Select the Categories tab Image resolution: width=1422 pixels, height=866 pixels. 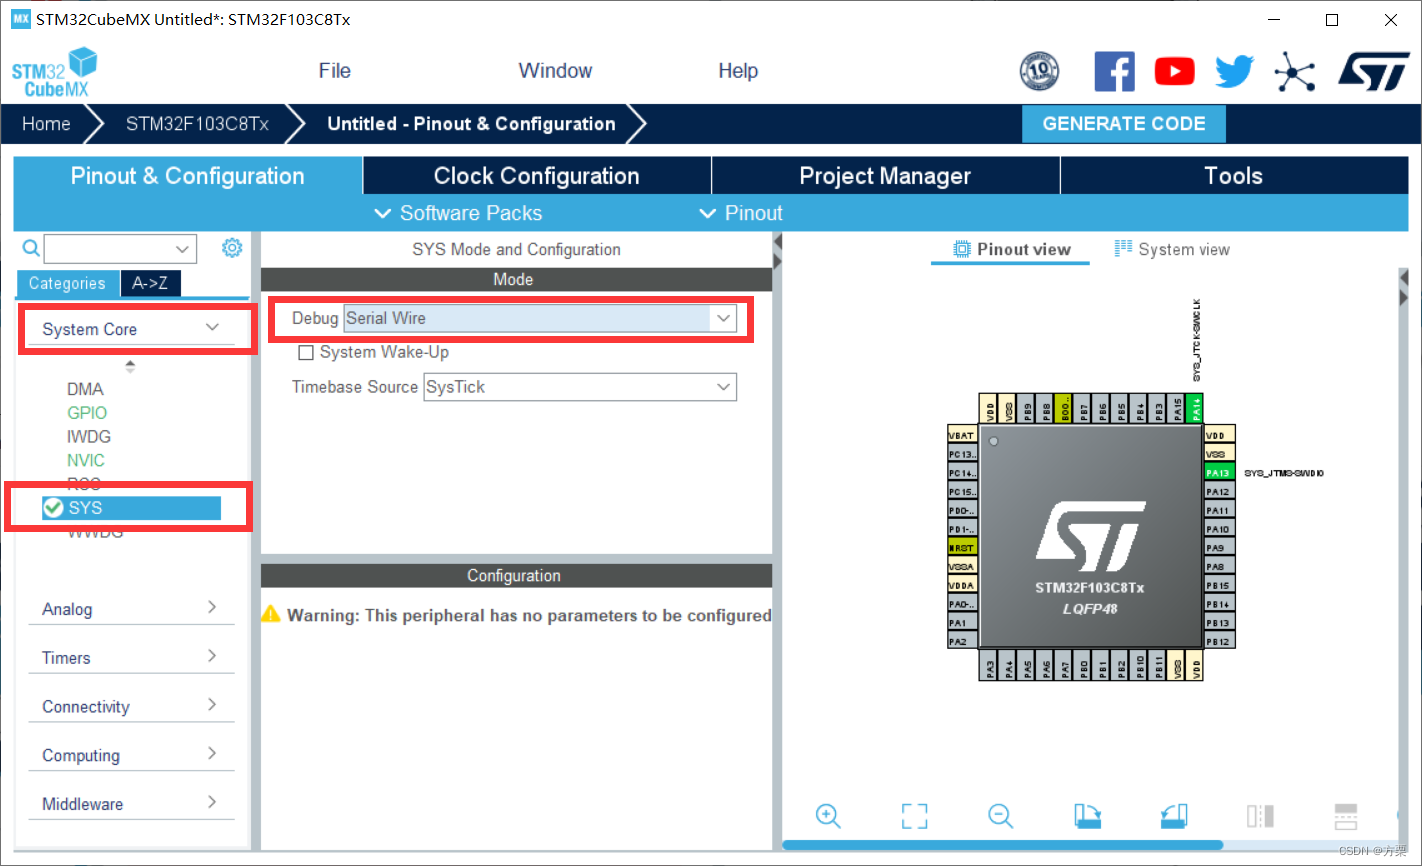[67, 283]
